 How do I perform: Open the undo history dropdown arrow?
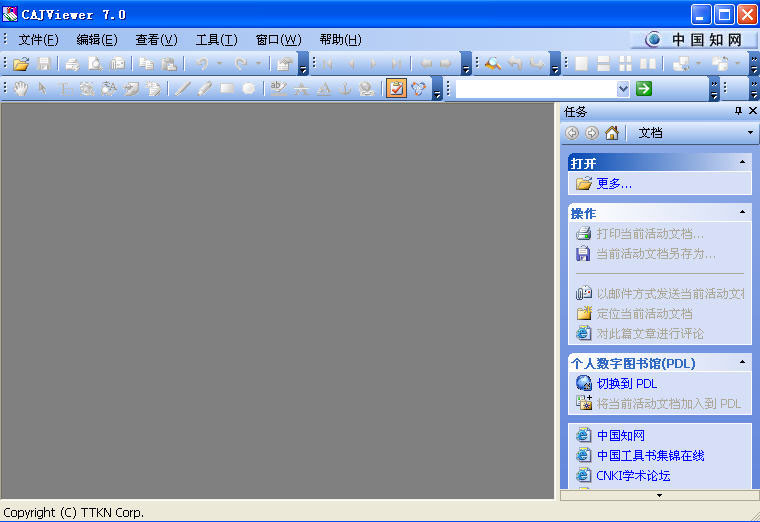(x=220, y=63)
